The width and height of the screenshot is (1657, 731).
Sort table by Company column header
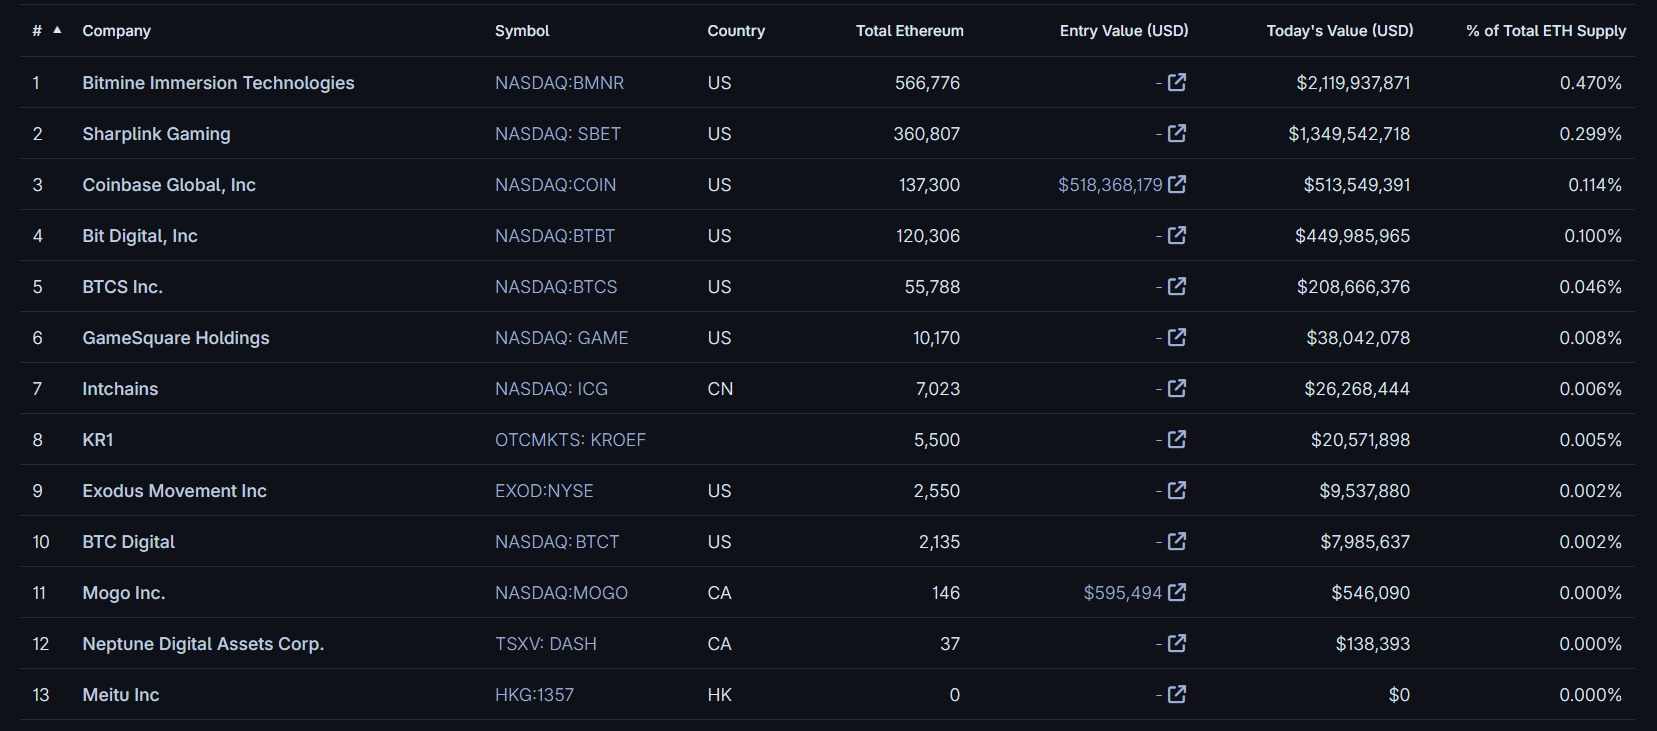point(116,31)
